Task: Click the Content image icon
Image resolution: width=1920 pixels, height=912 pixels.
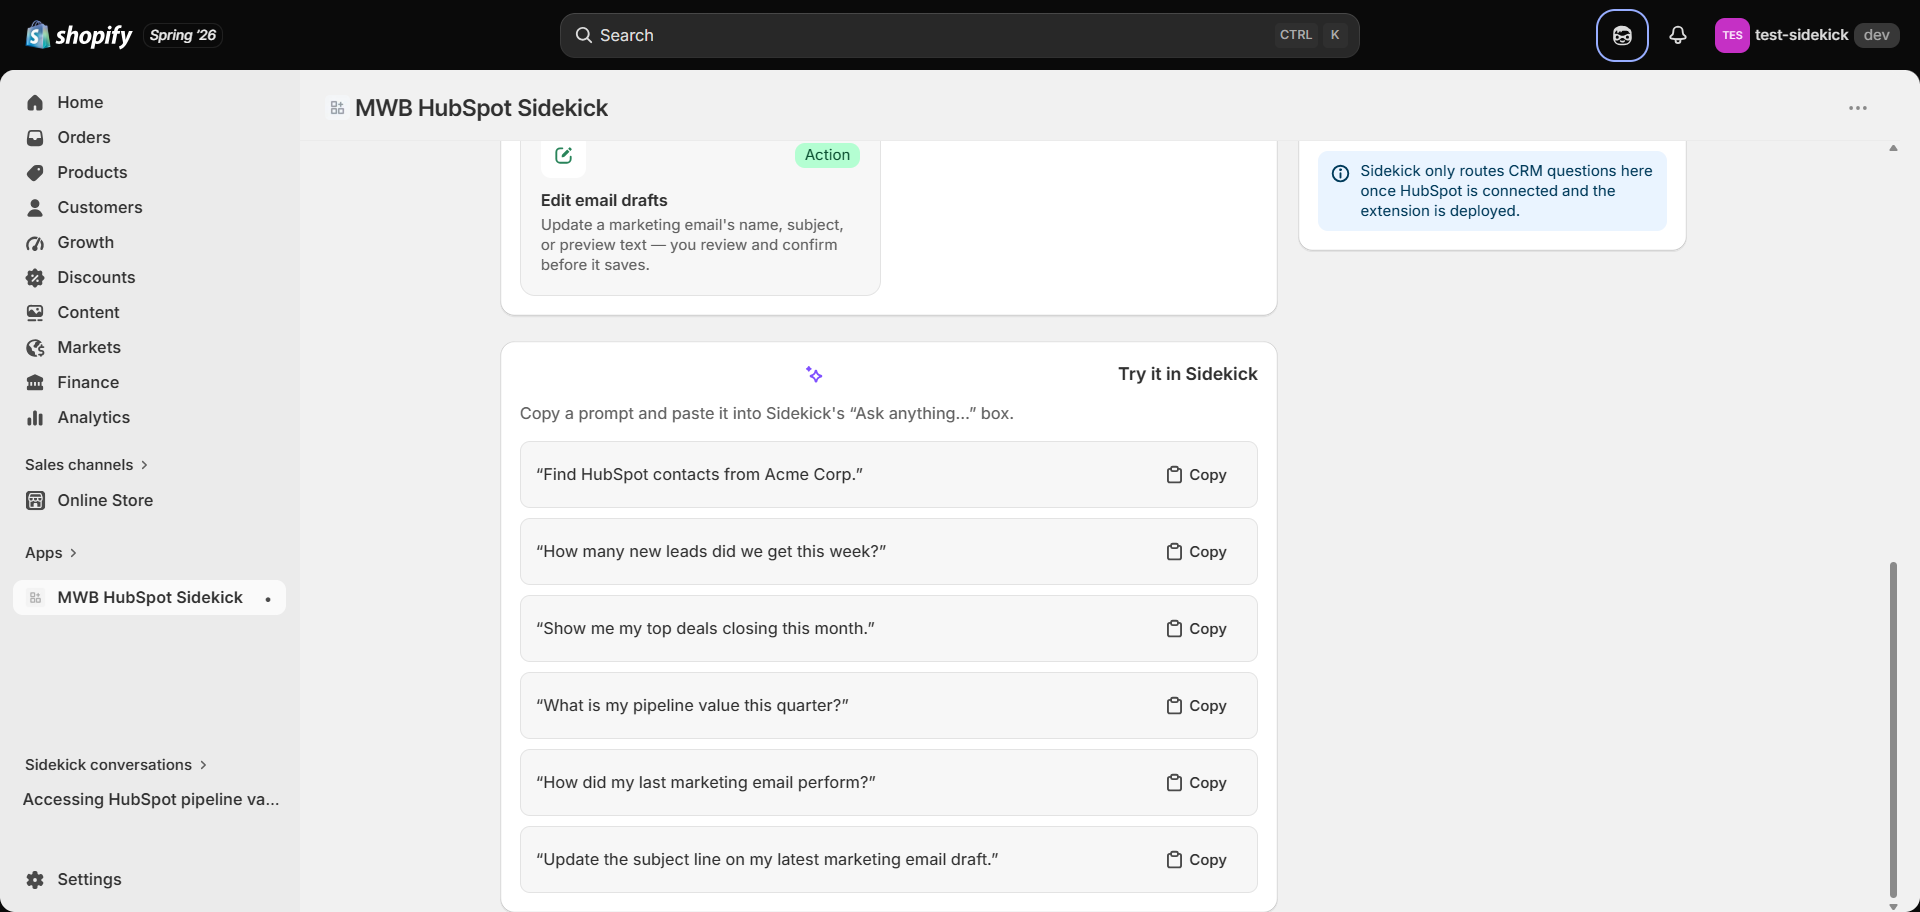Action: 35,312
